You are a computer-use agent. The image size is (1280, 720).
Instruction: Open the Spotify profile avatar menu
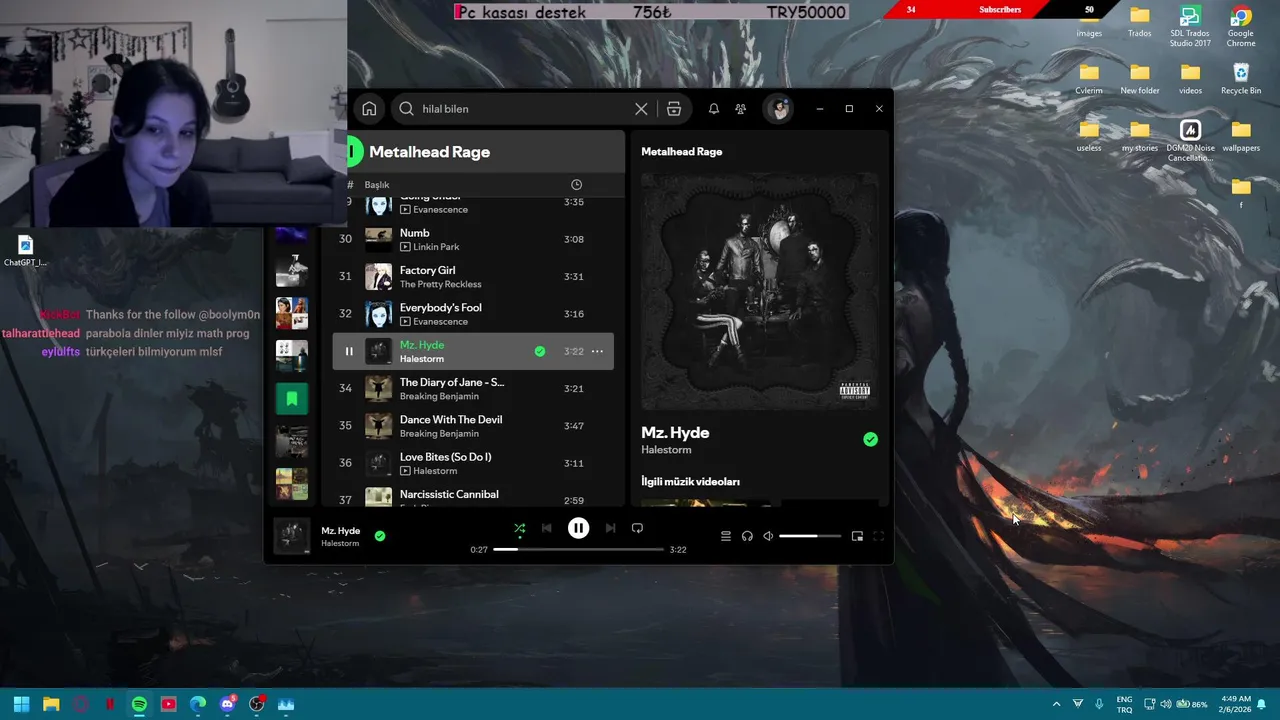tap(778, 109)
